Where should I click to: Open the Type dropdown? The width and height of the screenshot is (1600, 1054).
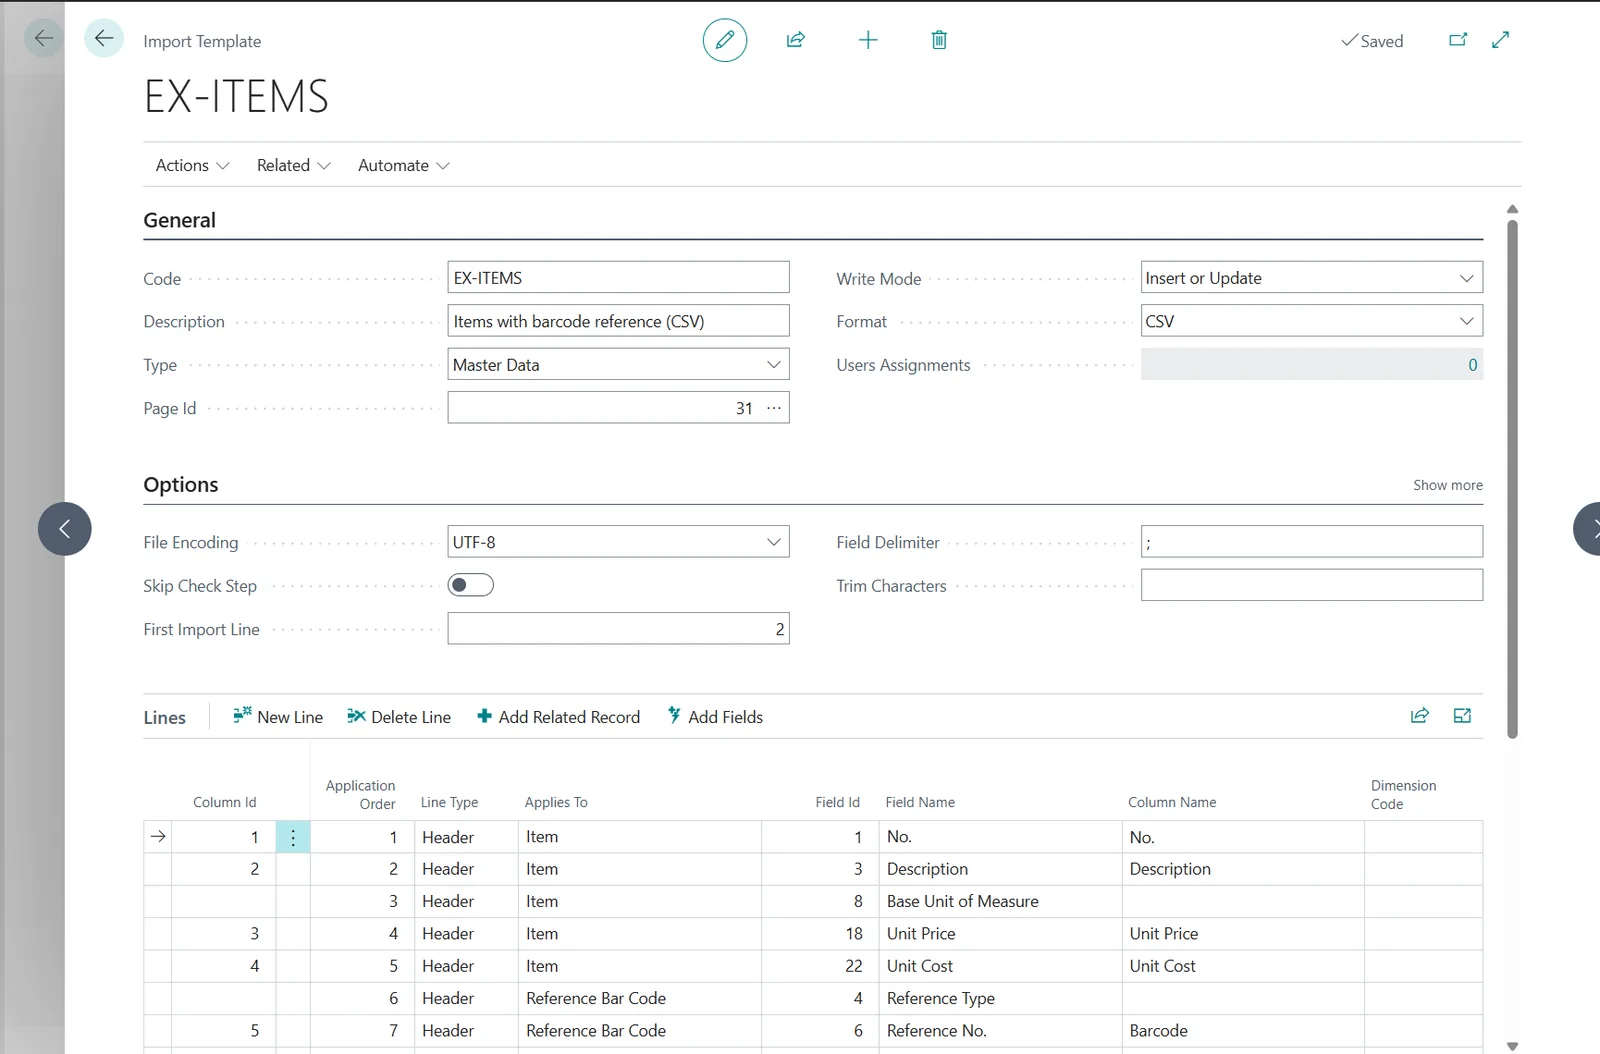click(x=774, y=365)
